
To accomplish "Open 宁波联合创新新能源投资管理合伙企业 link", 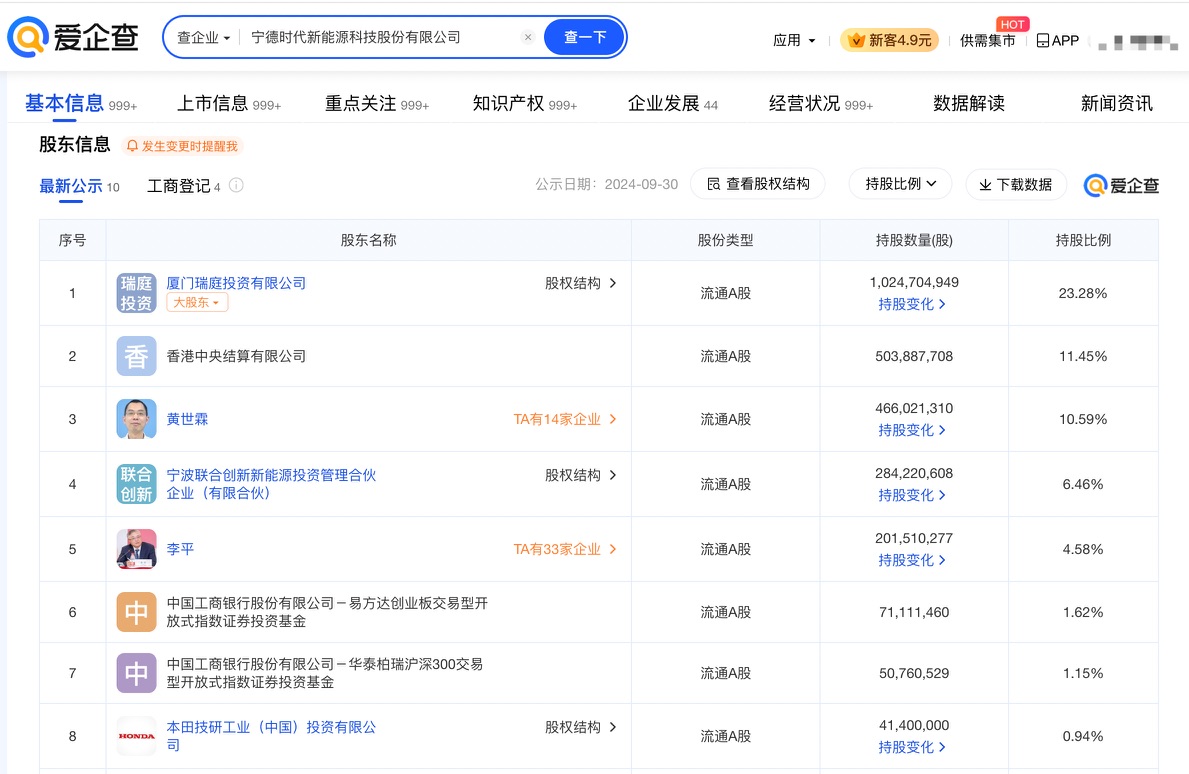I will (271, 484).
